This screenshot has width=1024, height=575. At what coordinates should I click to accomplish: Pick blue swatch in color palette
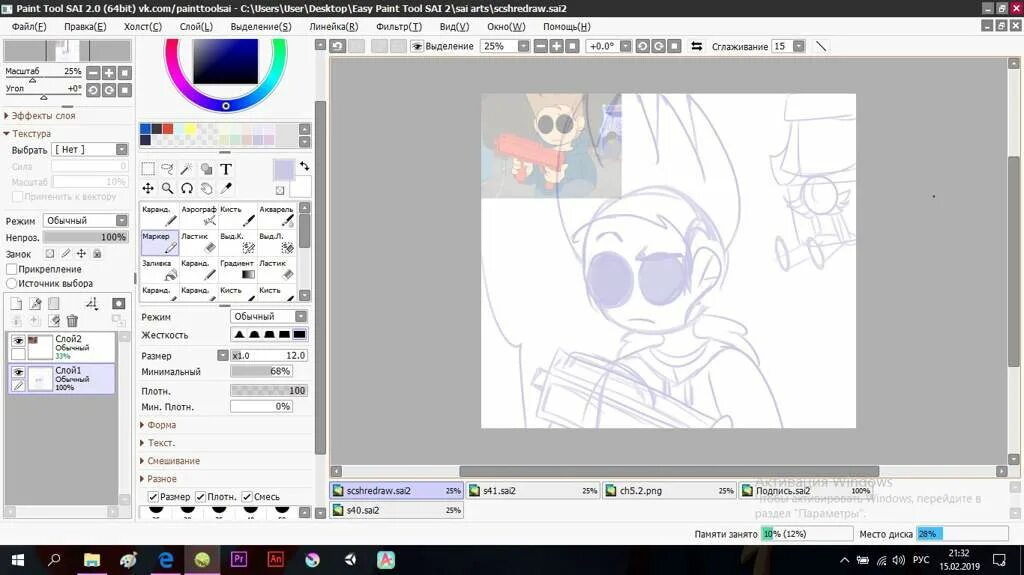[x=146, y=129]
